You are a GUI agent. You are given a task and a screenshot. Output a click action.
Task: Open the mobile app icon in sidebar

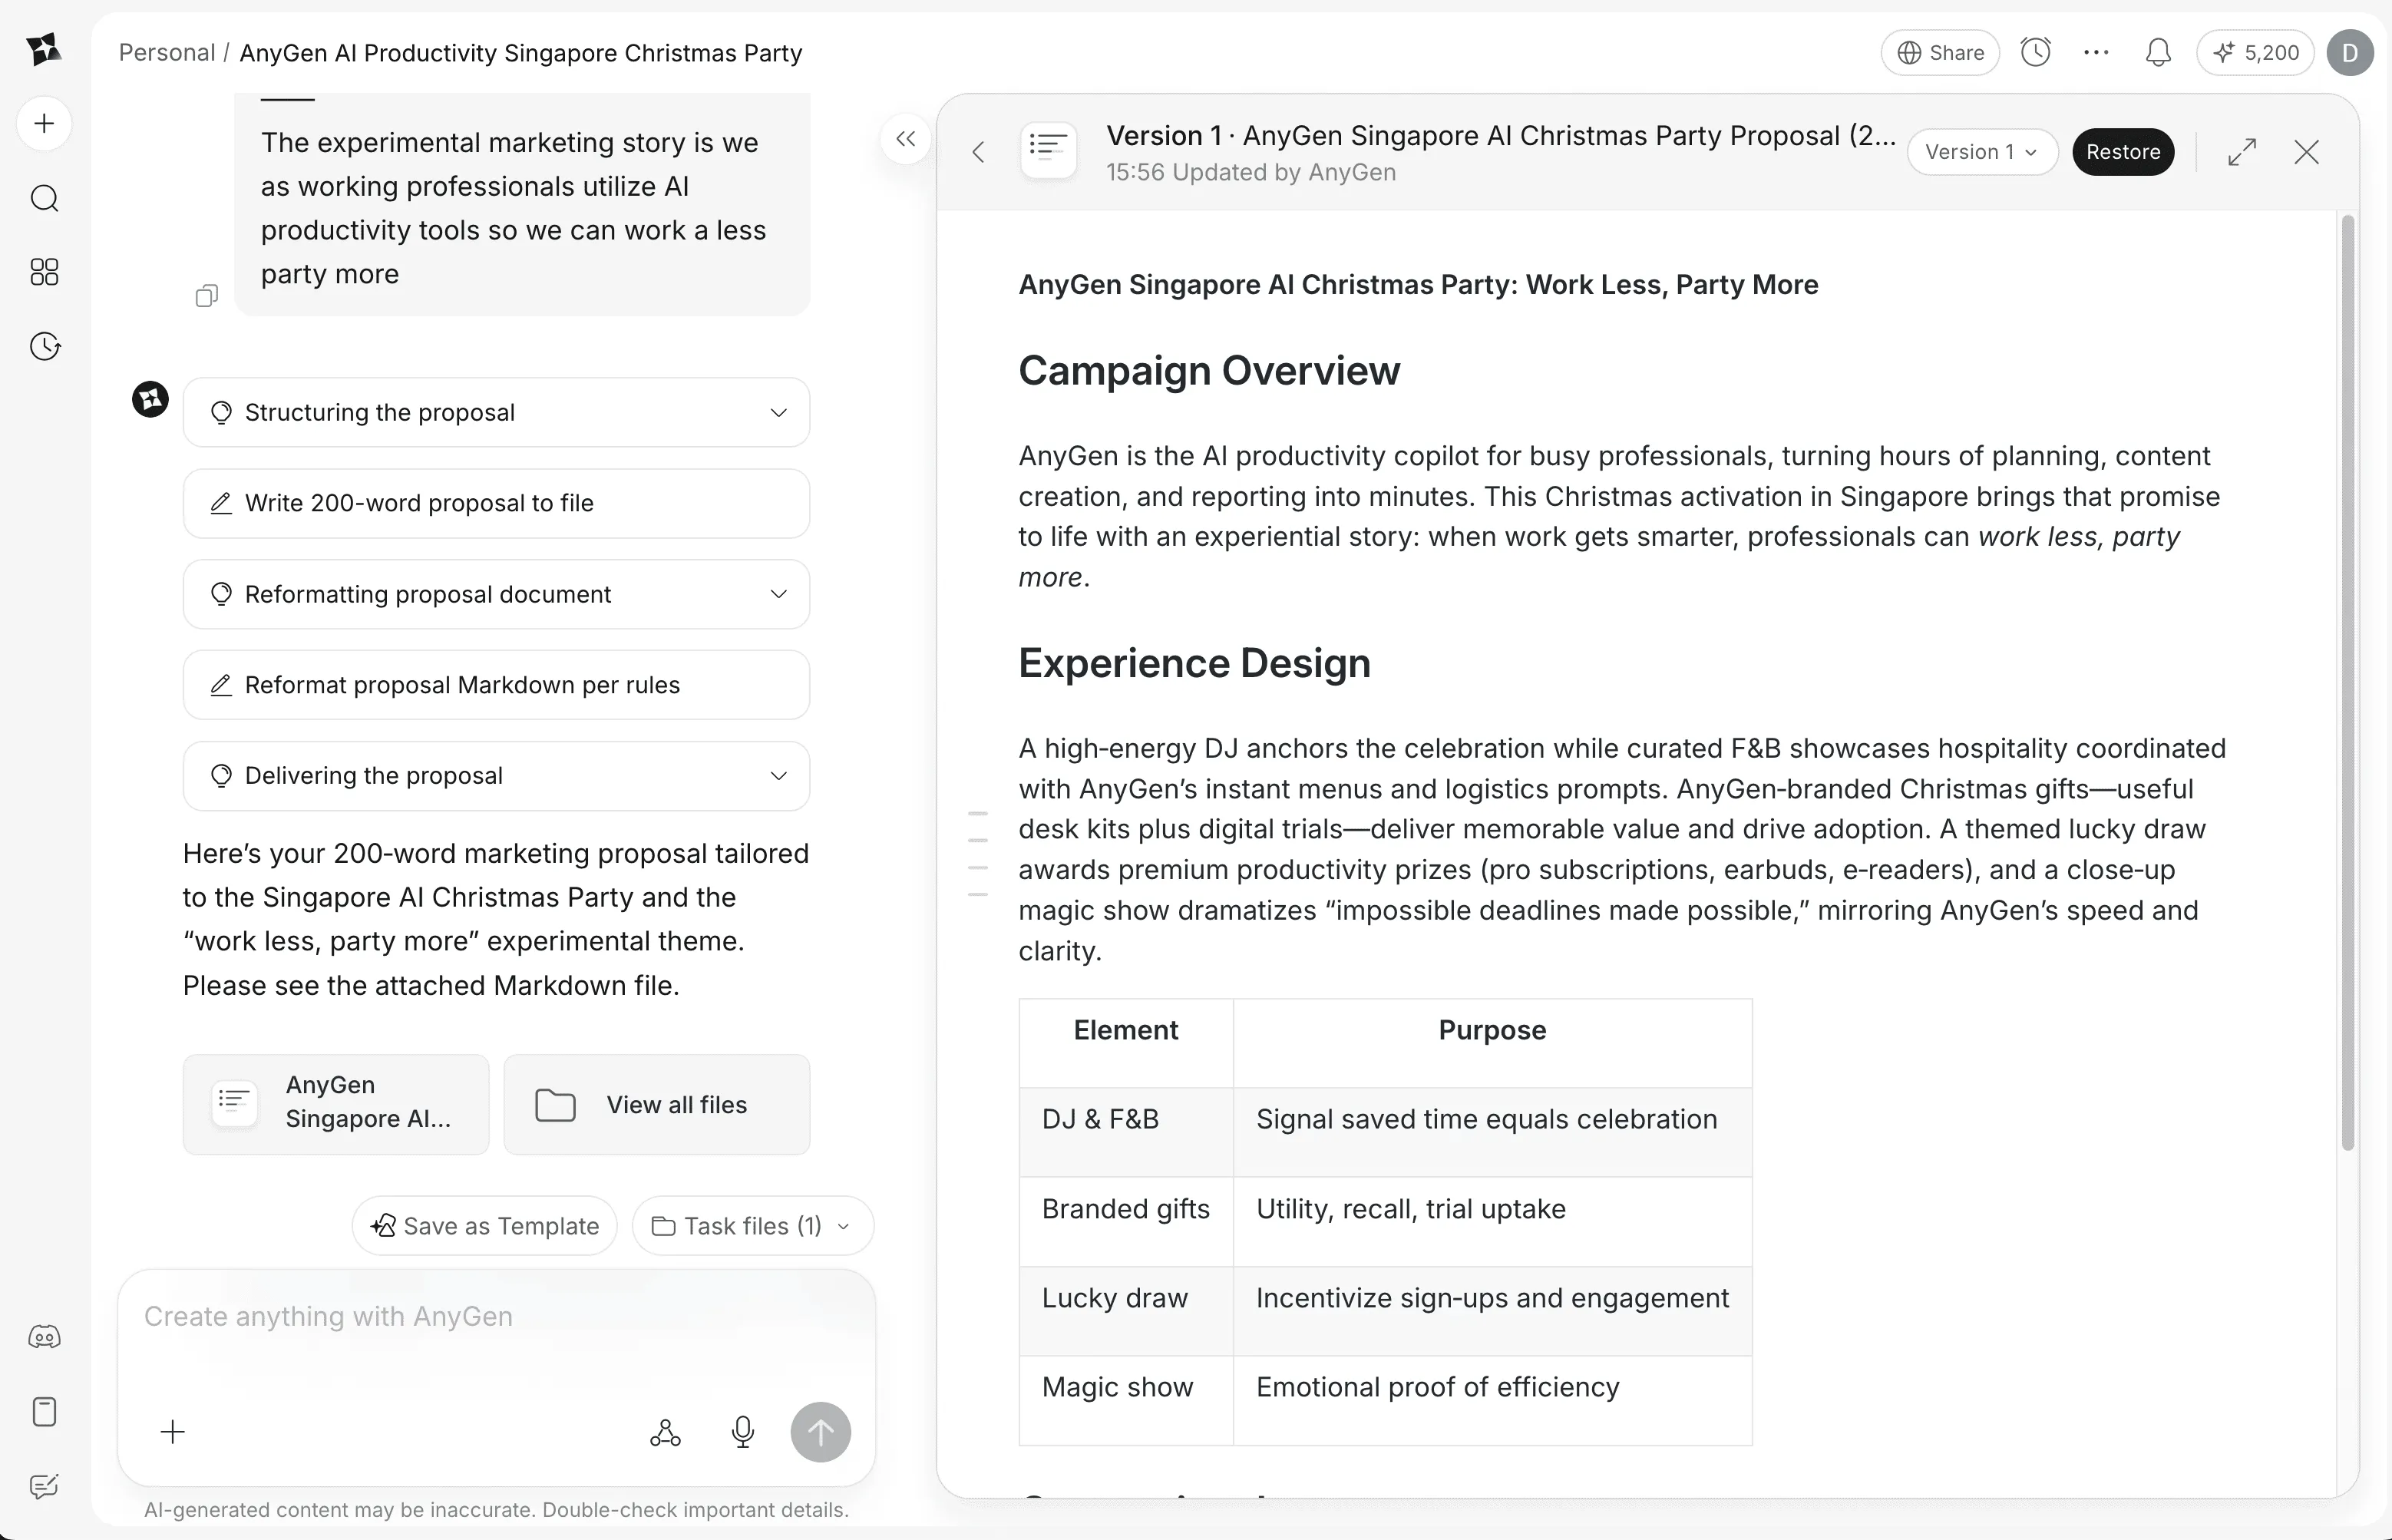[44, 1412]
